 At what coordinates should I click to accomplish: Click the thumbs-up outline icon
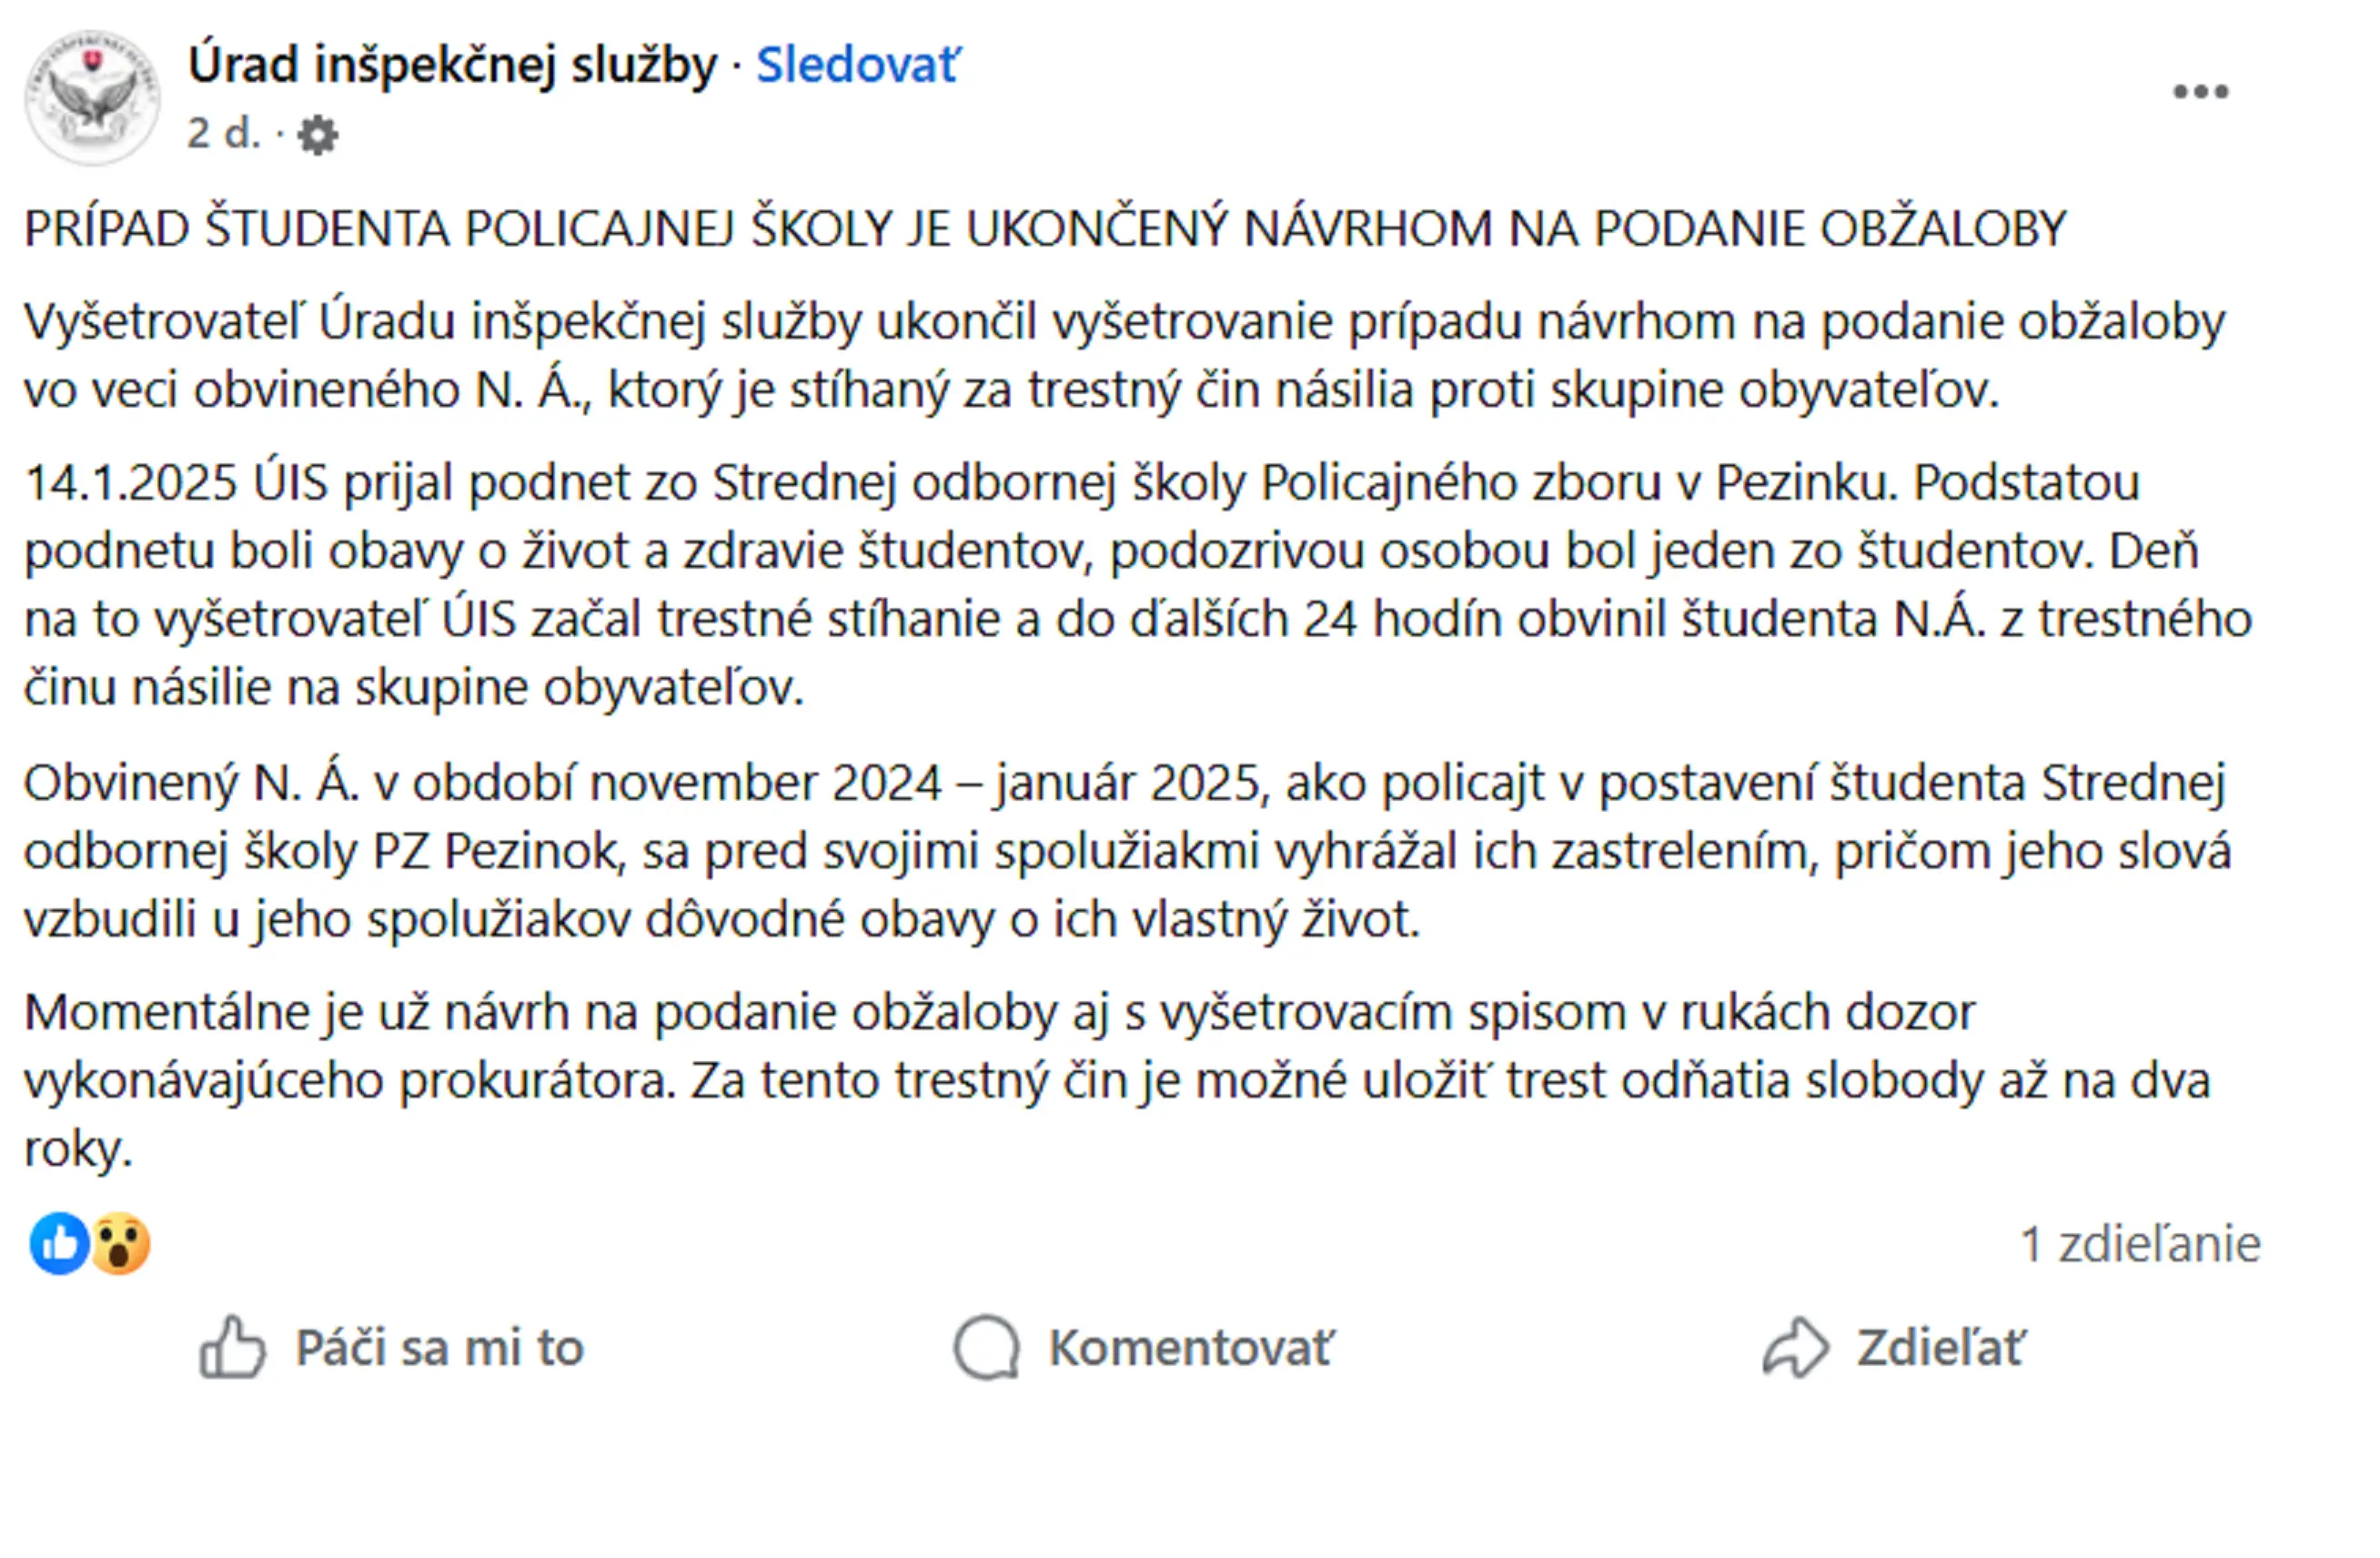pyautogui.click(x=232, y=1347)
